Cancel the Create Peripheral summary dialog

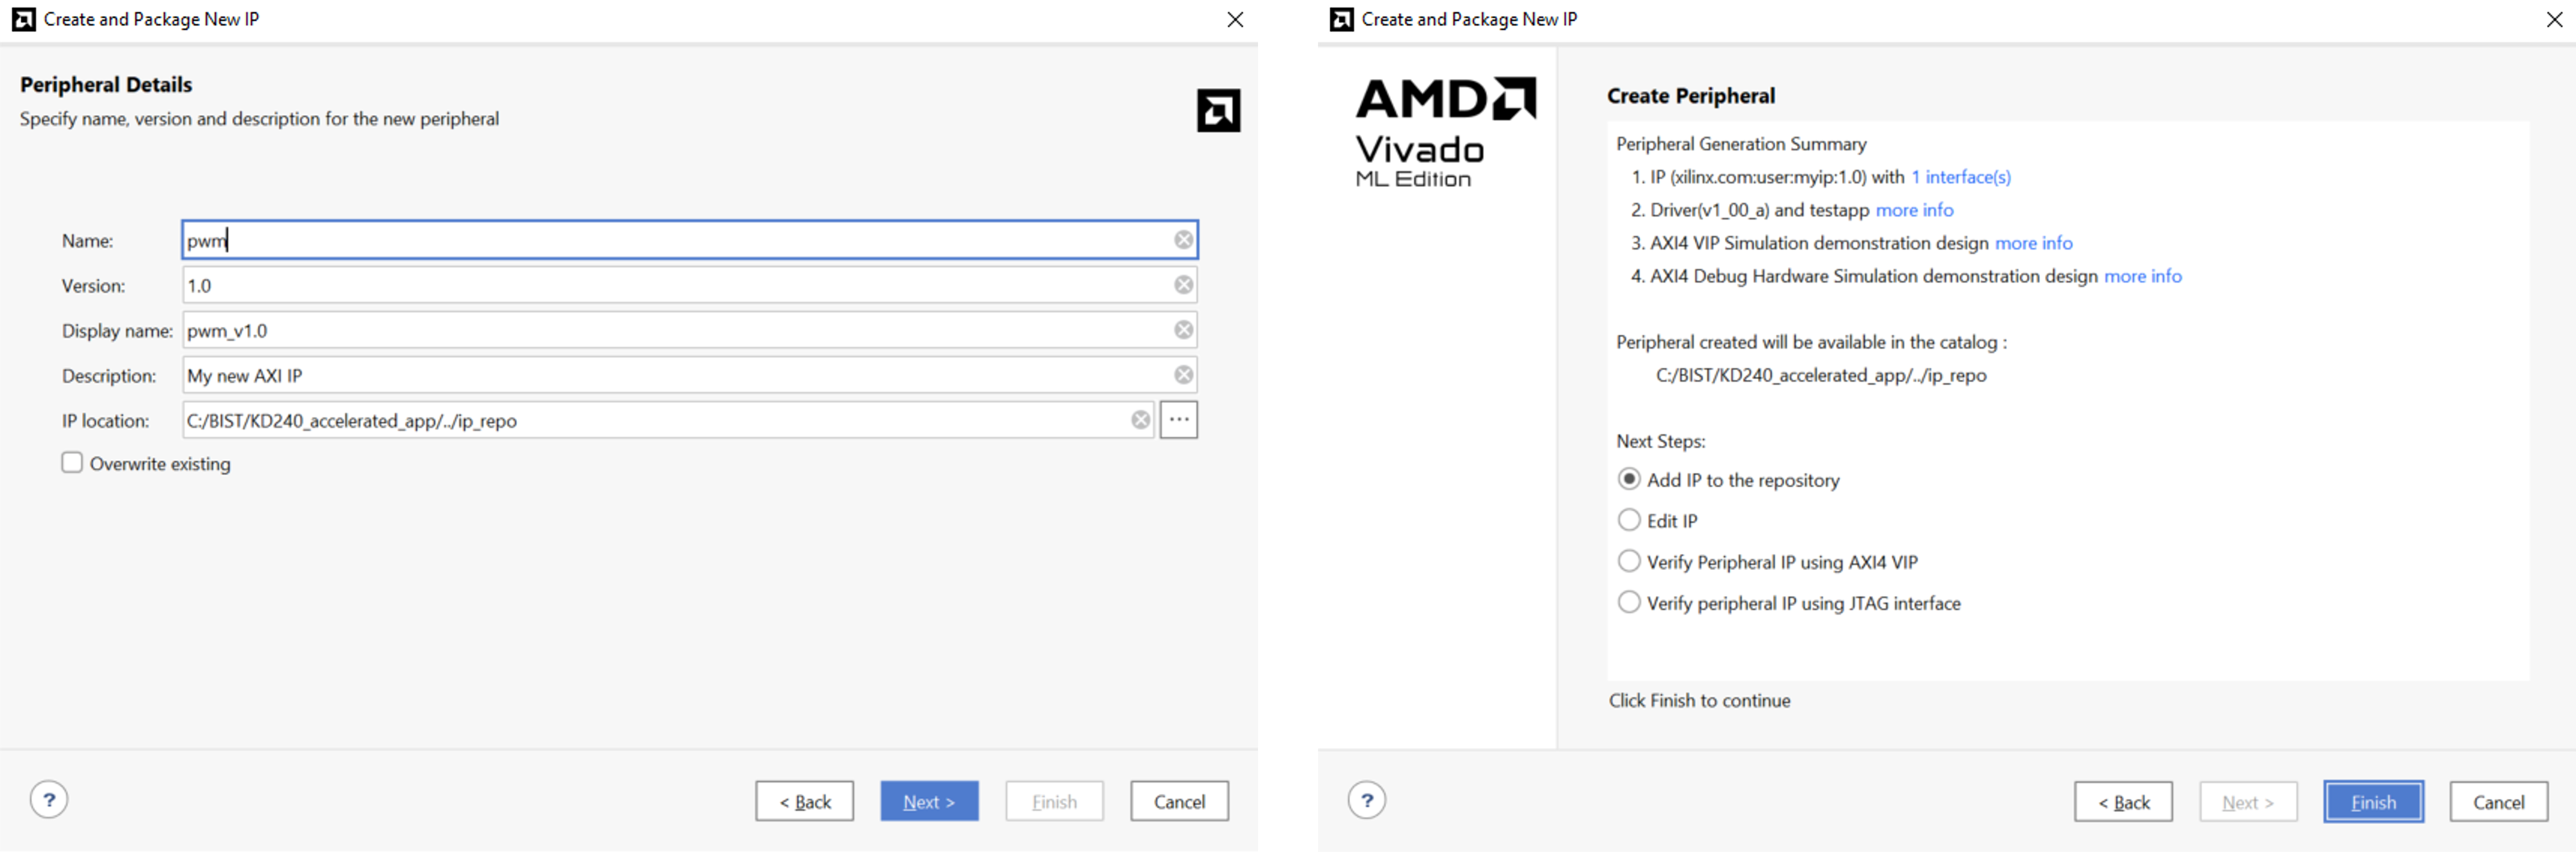coord(2498,802)
